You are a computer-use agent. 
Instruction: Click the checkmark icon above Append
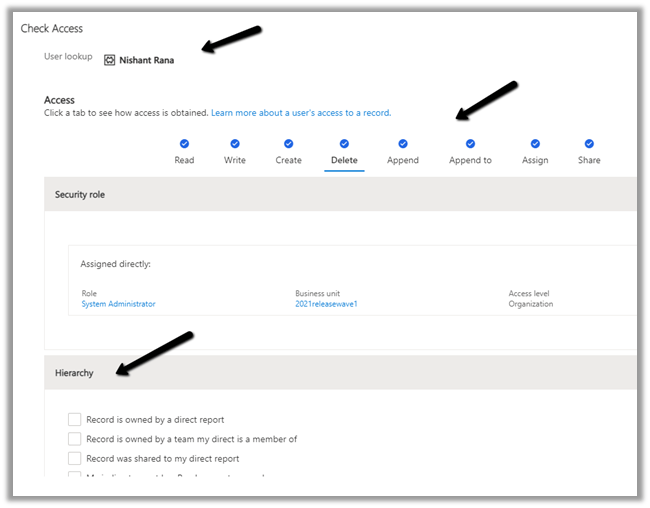403,144
